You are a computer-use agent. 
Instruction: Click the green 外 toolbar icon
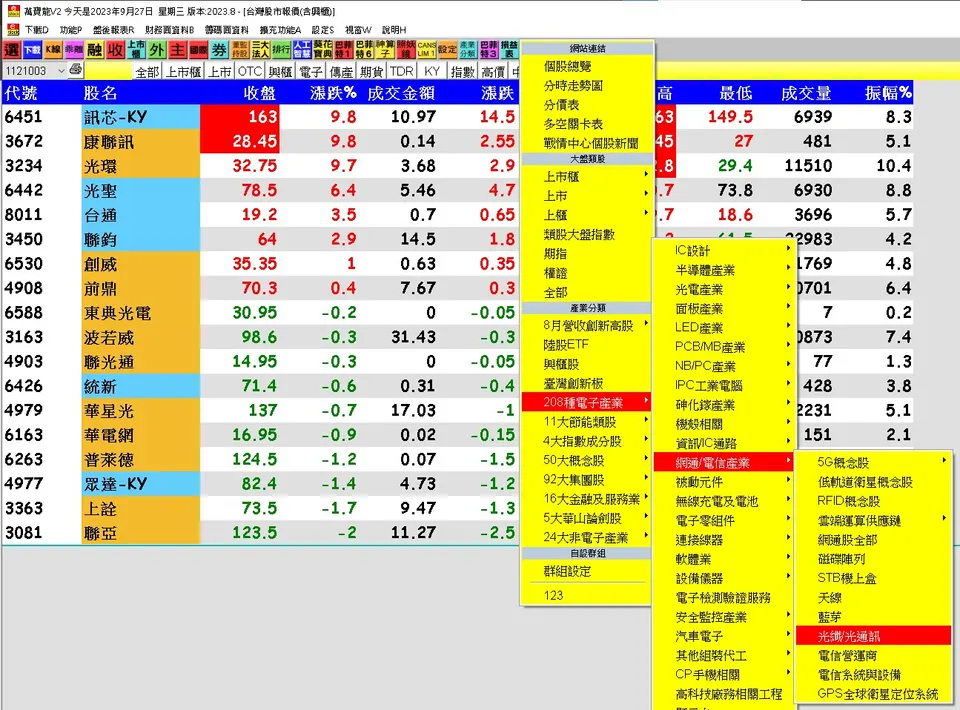tap(157, 50)
